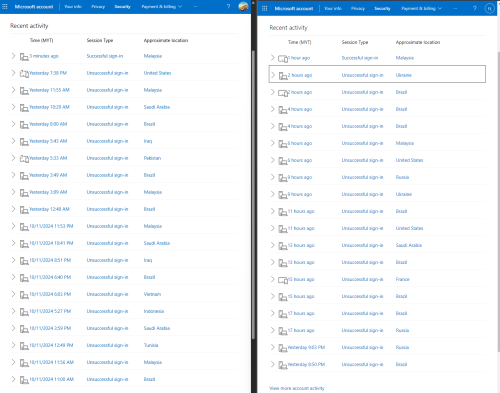Click 'Microsoft account' title in right window
Screen dimensions: 500x393
[x=294, y=9]
